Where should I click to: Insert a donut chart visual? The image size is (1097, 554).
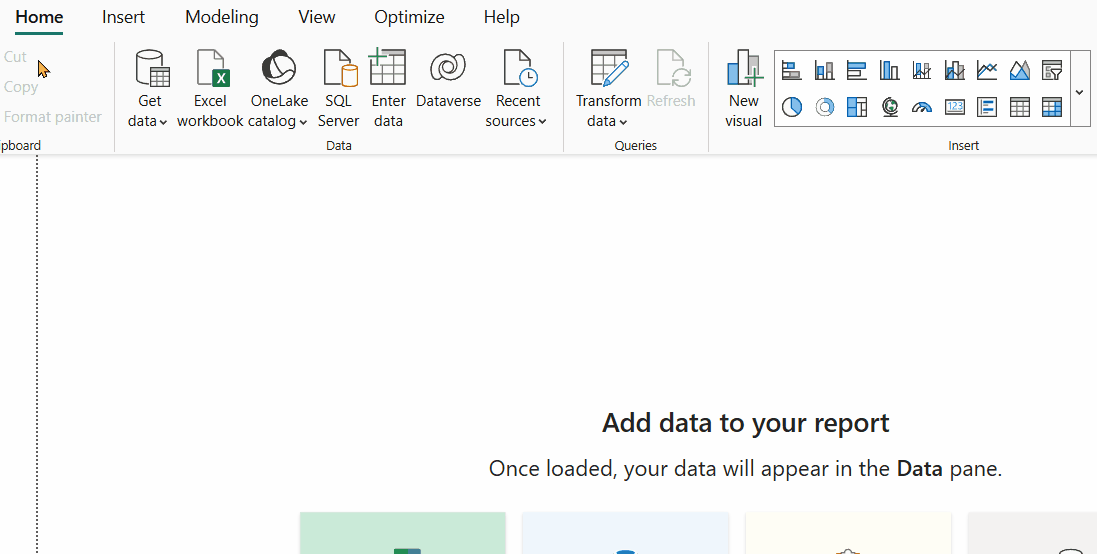pyautogui.click(x=824, y=107)
